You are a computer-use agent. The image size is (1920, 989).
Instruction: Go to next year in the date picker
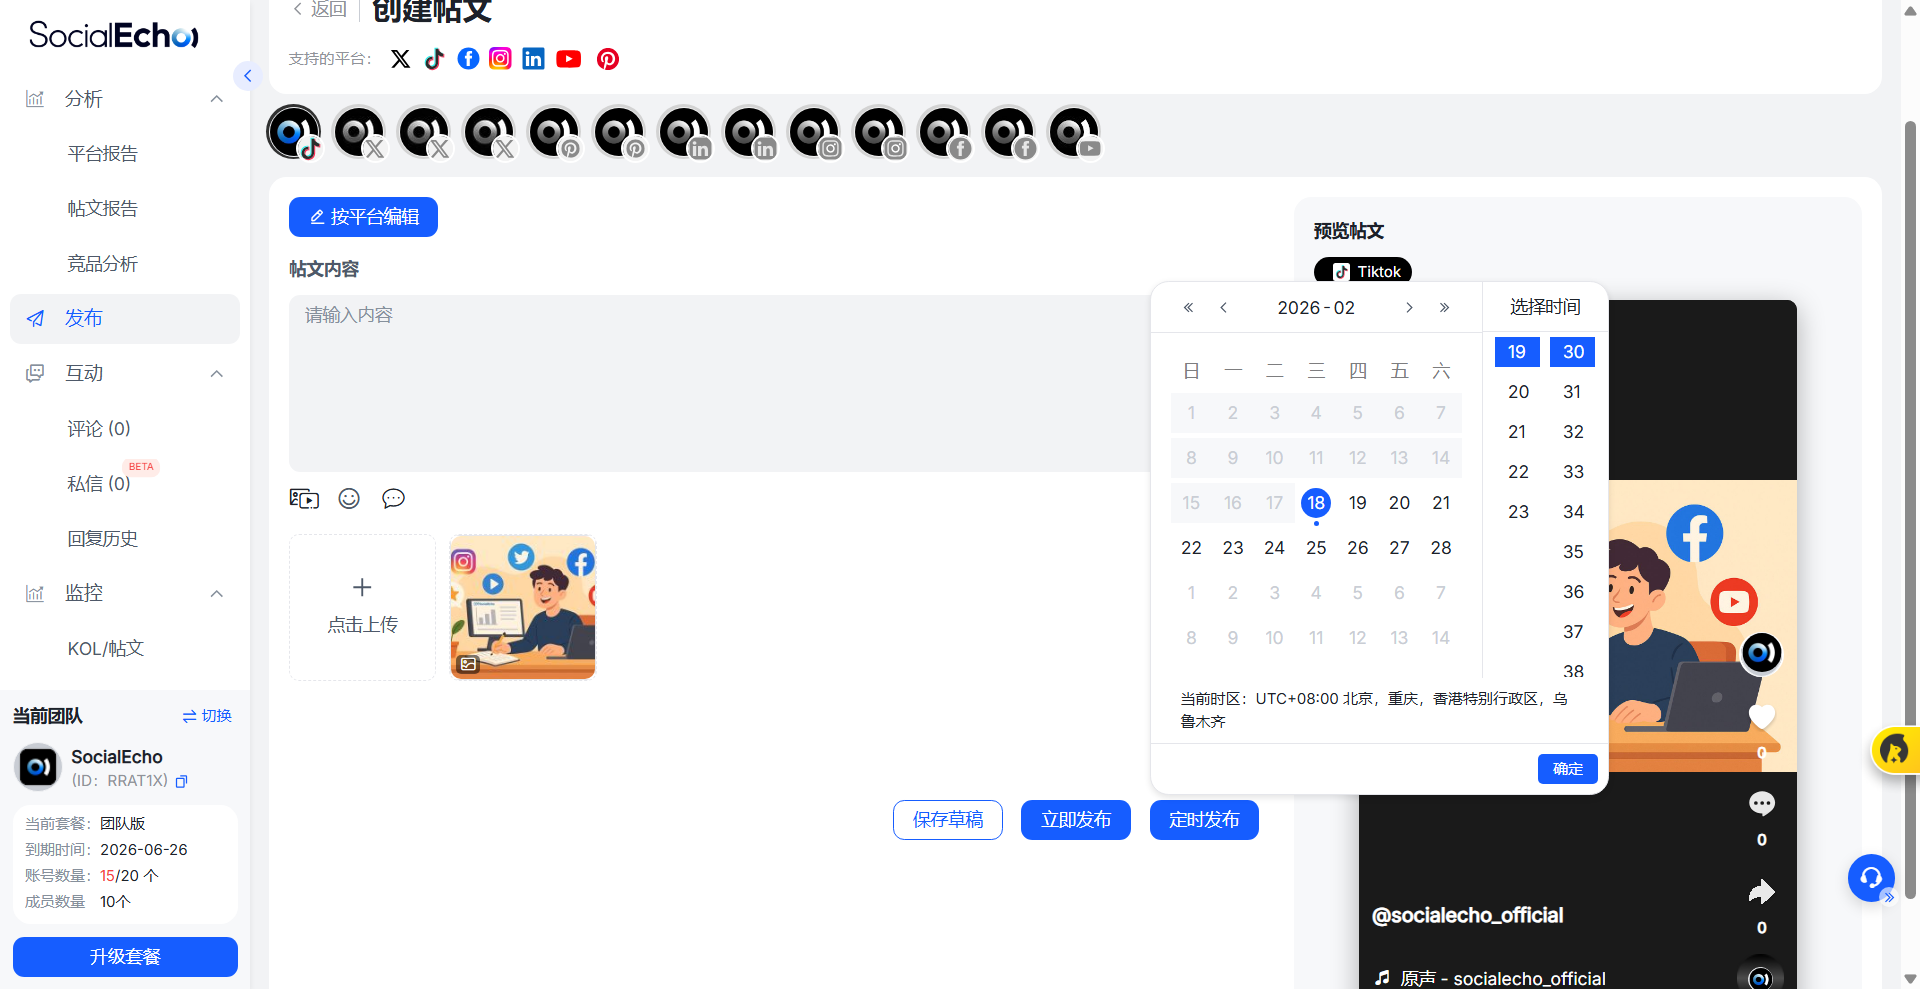click(1444, 307)
